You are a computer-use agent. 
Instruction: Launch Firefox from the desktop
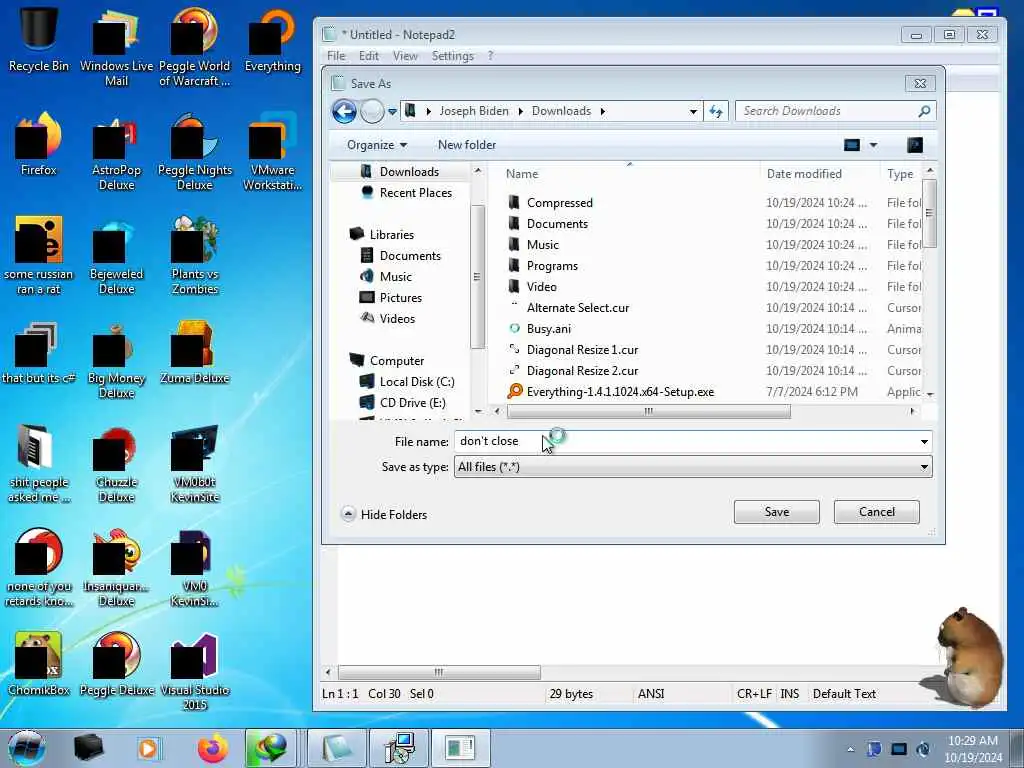point(39,144)
